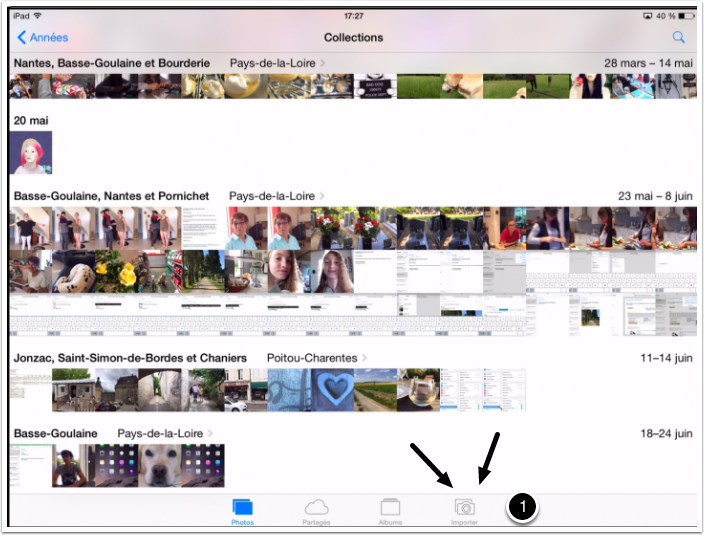Viewport: 704px width, 535px height.
Task: Click the numbered step 1 marker
Action: point(522,508)
